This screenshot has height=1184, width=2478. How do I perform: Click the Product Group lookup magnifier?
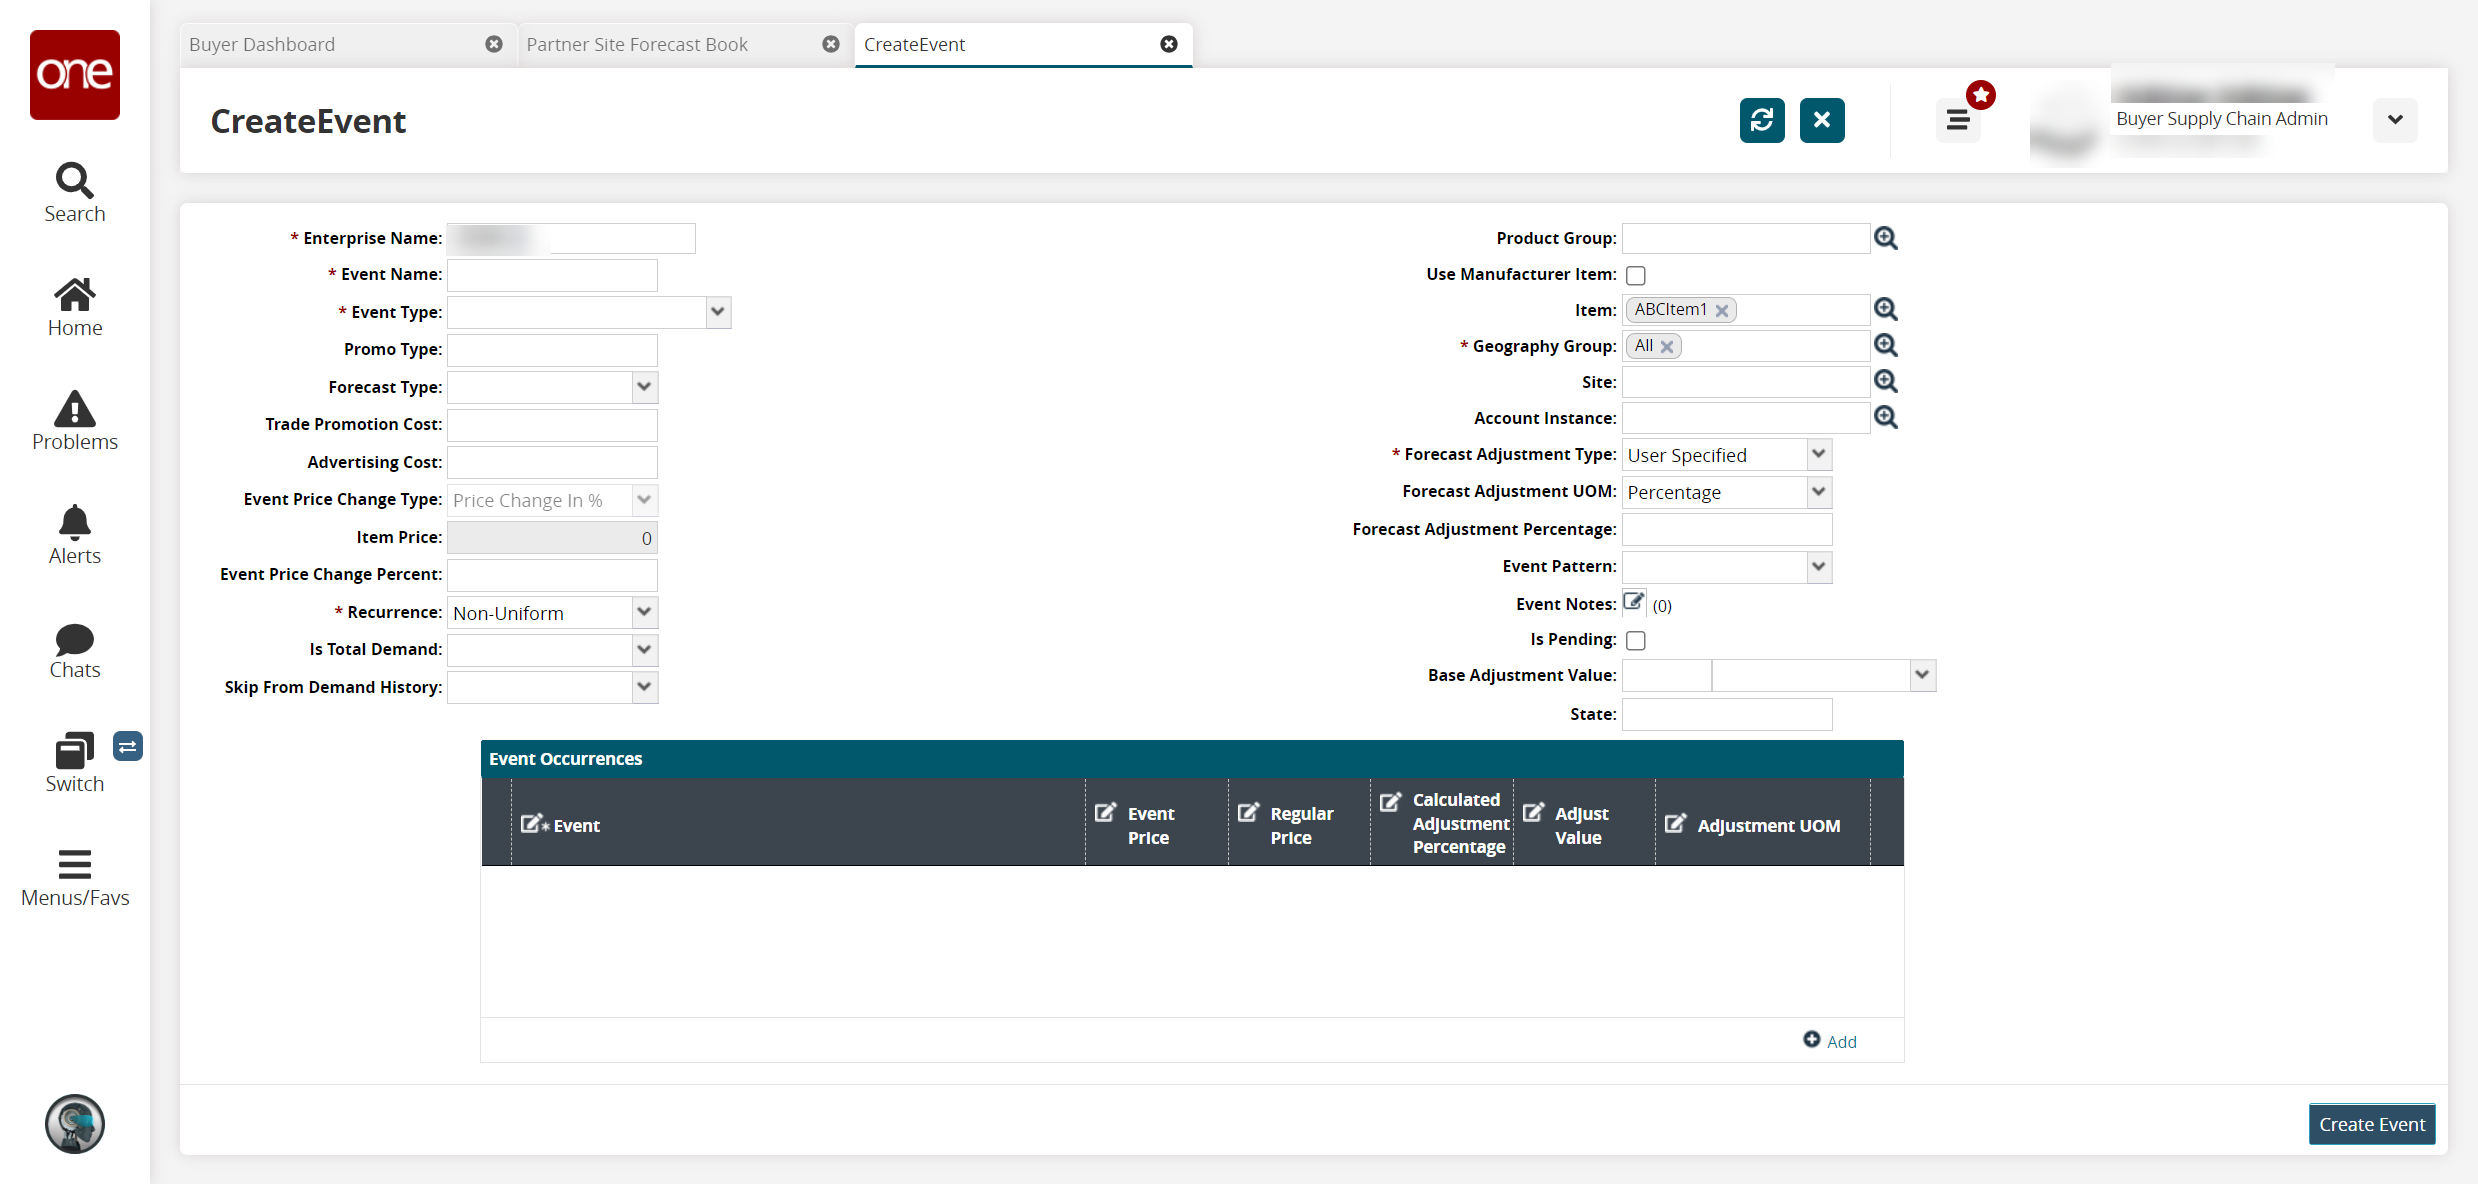tap(1885, 238)
